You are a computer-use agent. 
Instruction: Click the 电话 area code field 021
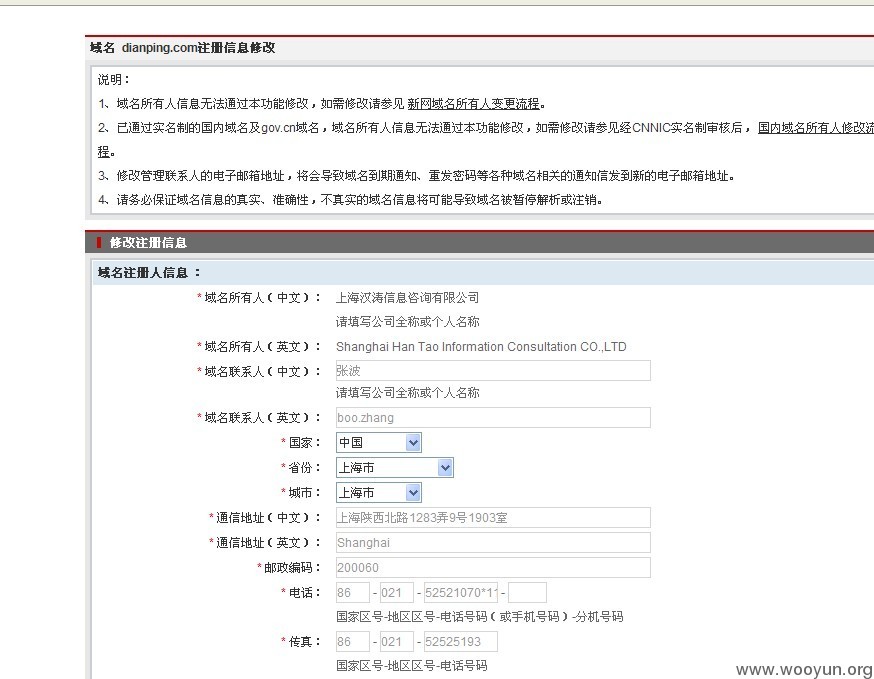[397, 593]
